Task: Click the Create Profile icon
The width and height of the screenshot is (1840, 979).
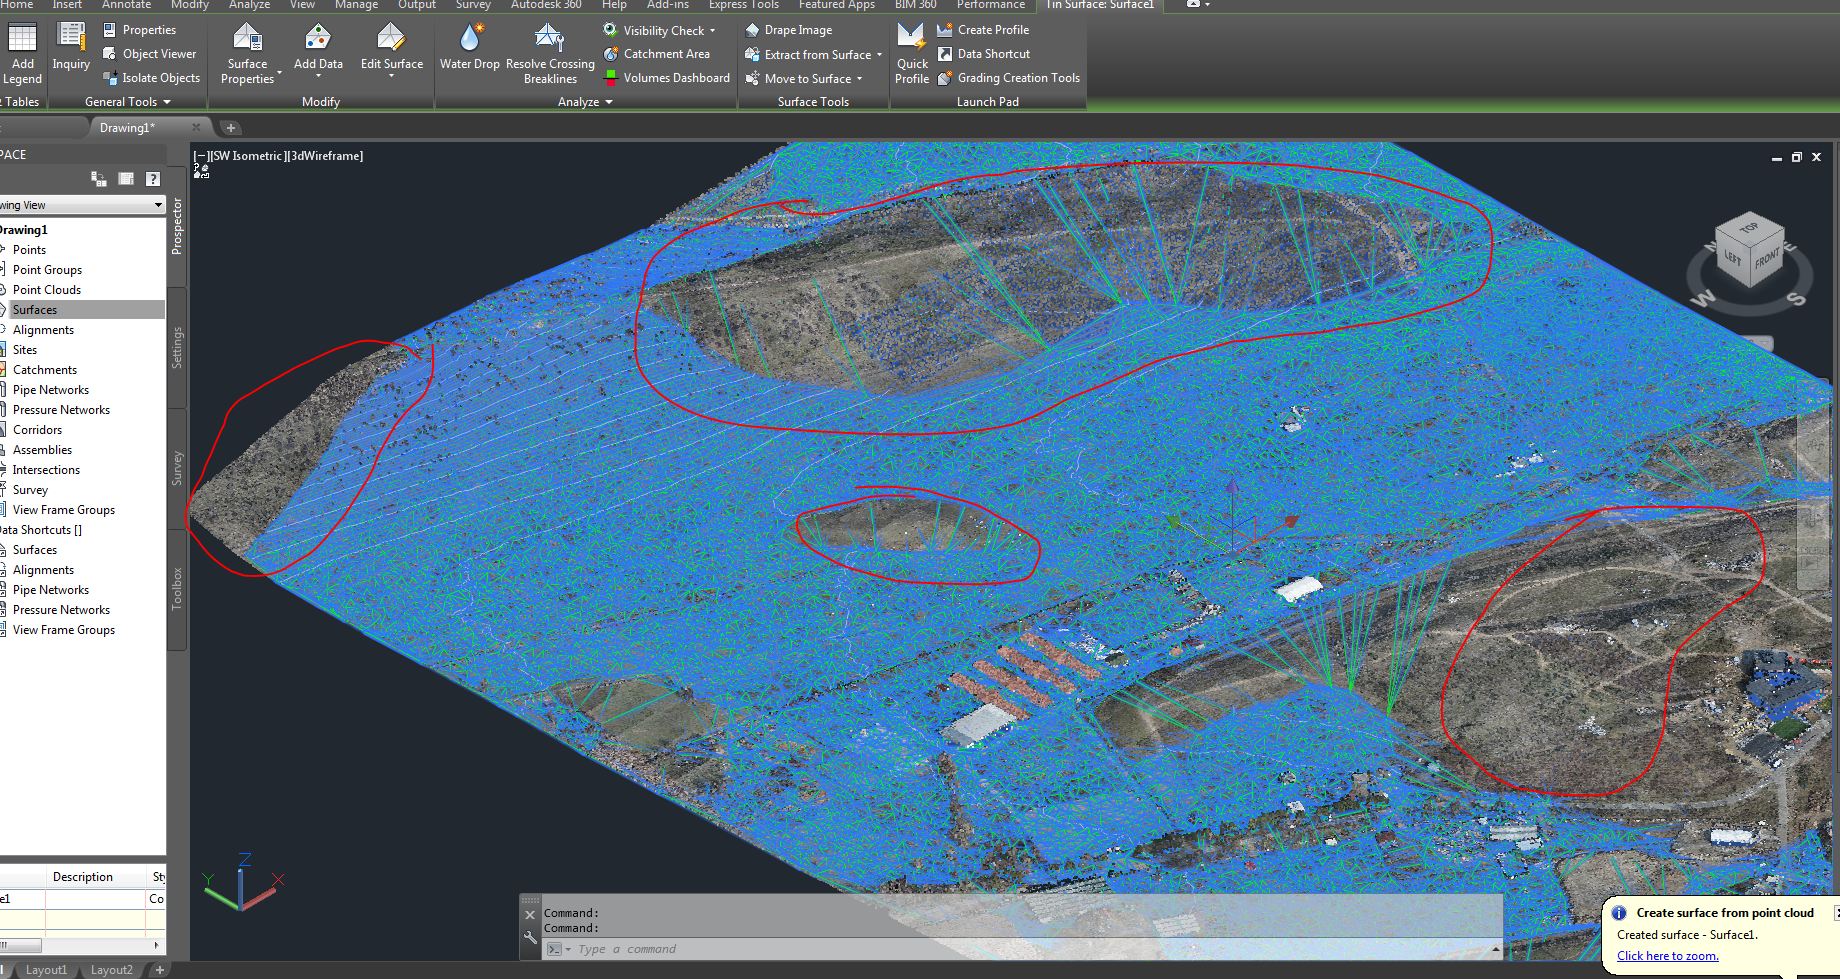Action: [x=944, y=29]
